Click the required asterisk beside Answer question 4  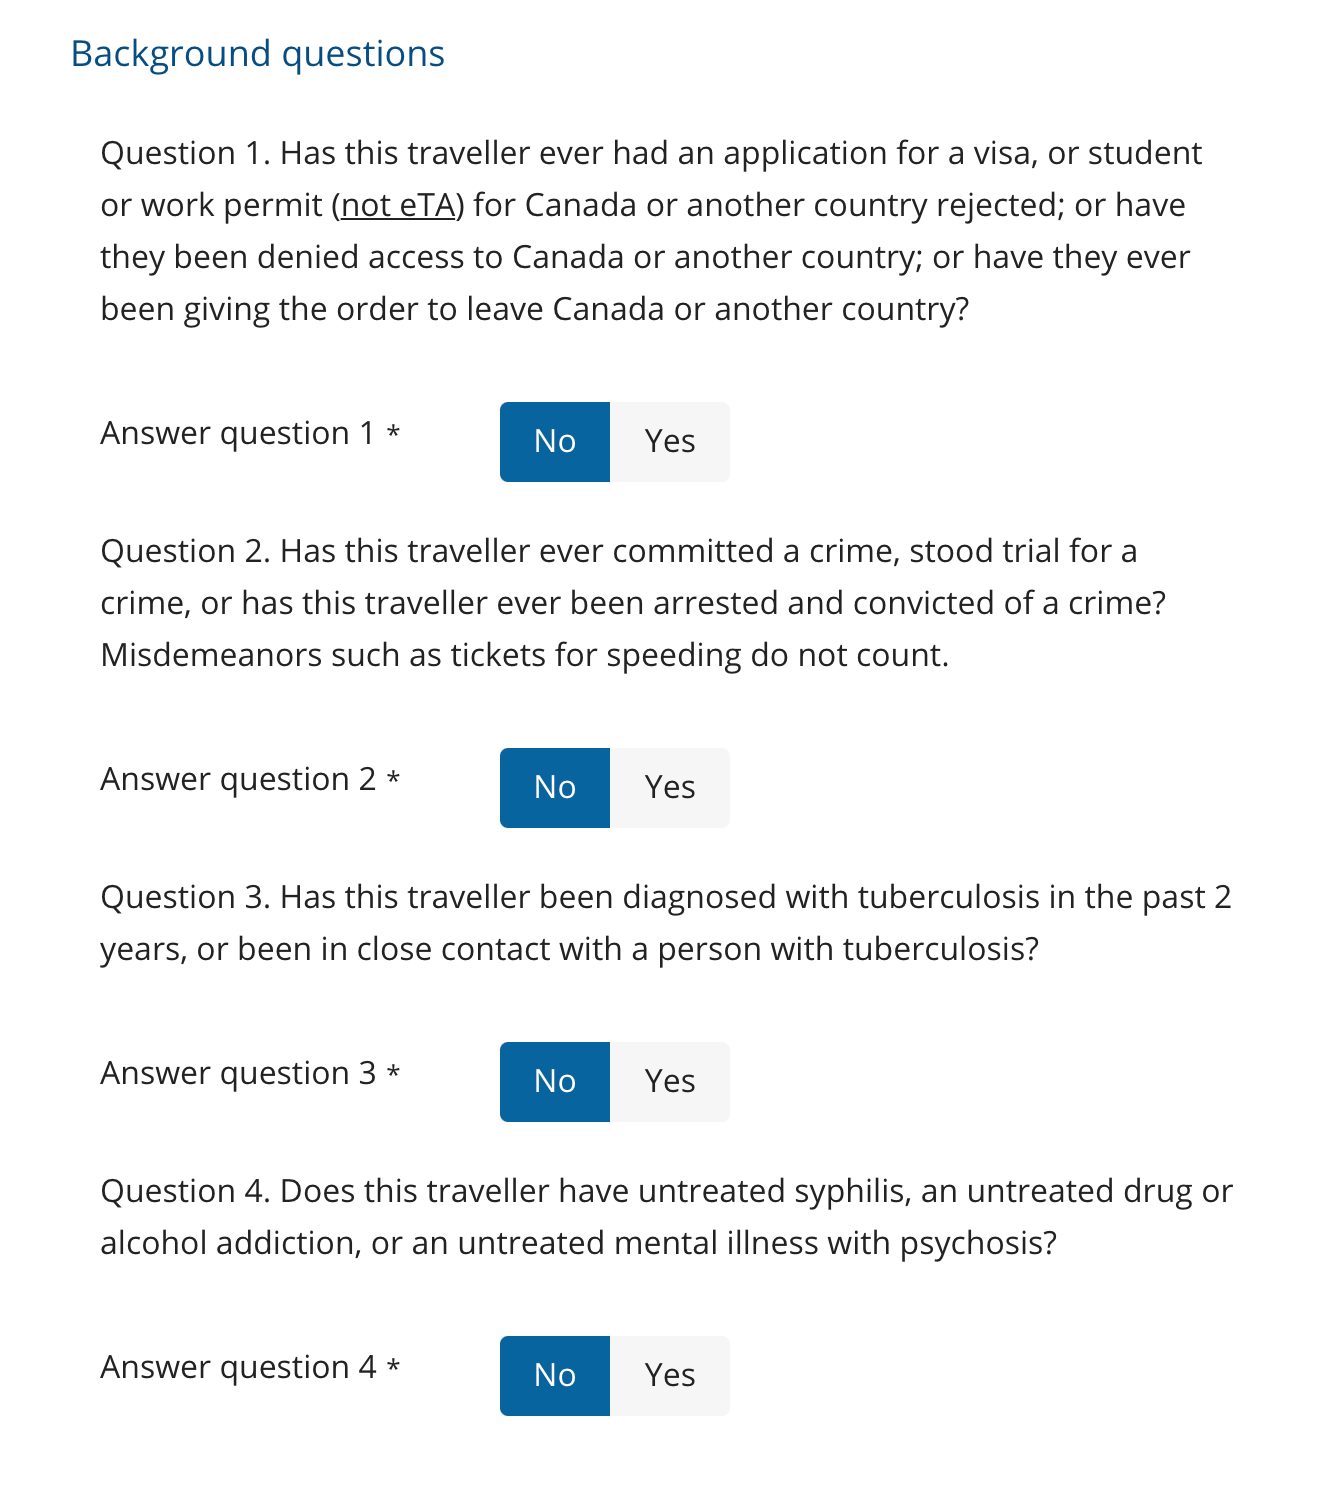[393, 1367]
